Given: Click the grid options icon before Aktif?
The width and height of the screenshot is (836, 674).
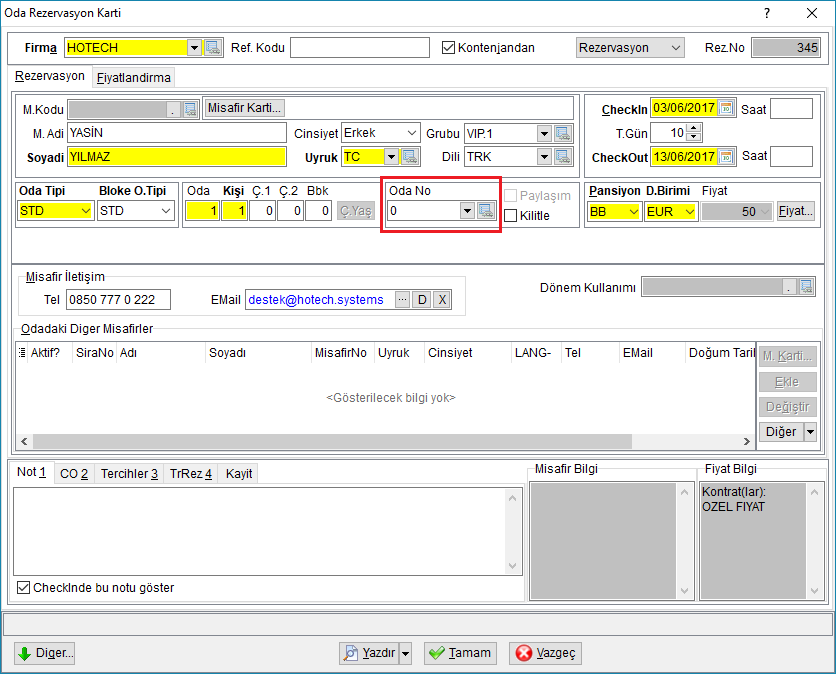Looking at the screenshot, I should point(22,352).
